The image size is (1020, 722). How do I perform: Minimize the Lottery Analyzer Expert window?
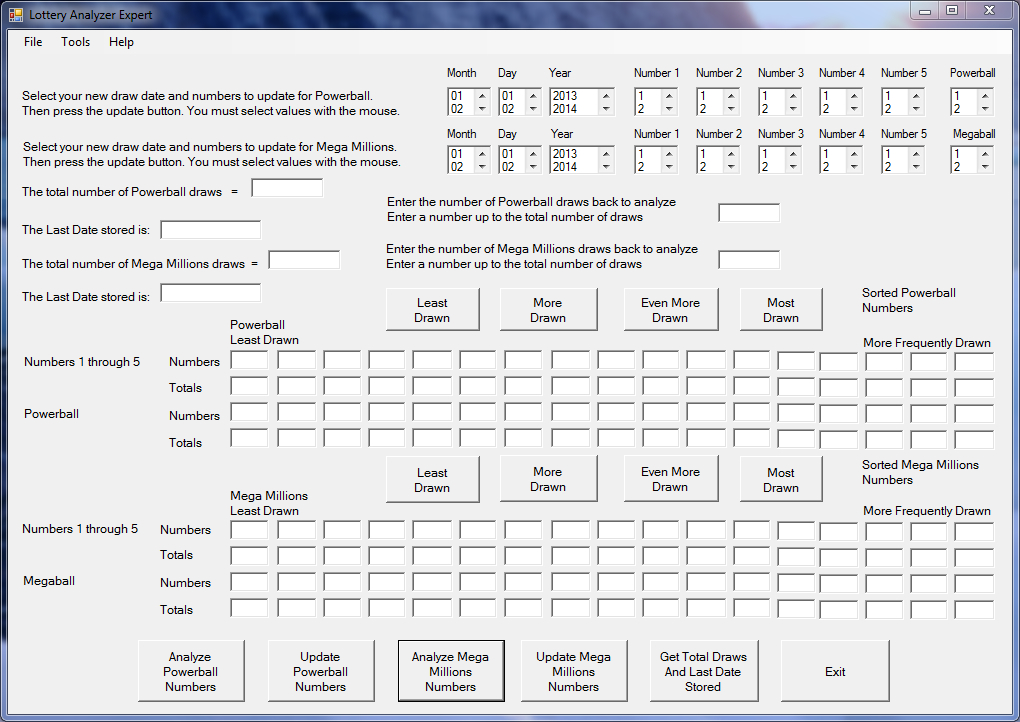[x=926, y=11]
